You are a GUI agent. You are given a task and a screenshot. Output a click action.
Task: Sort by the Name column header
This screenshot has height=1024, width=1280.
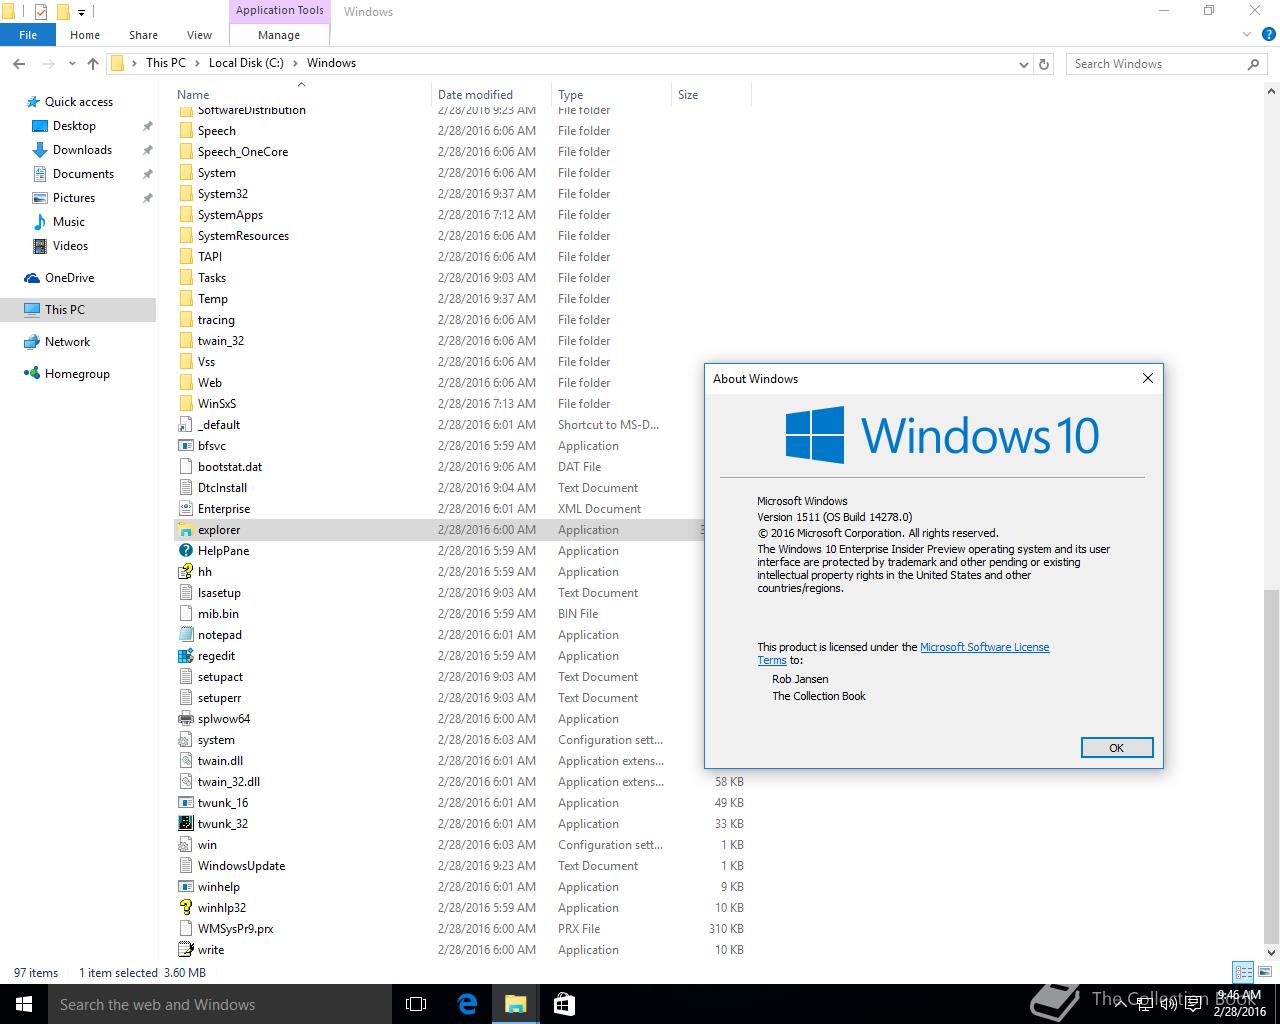click(x=303, y=95)
